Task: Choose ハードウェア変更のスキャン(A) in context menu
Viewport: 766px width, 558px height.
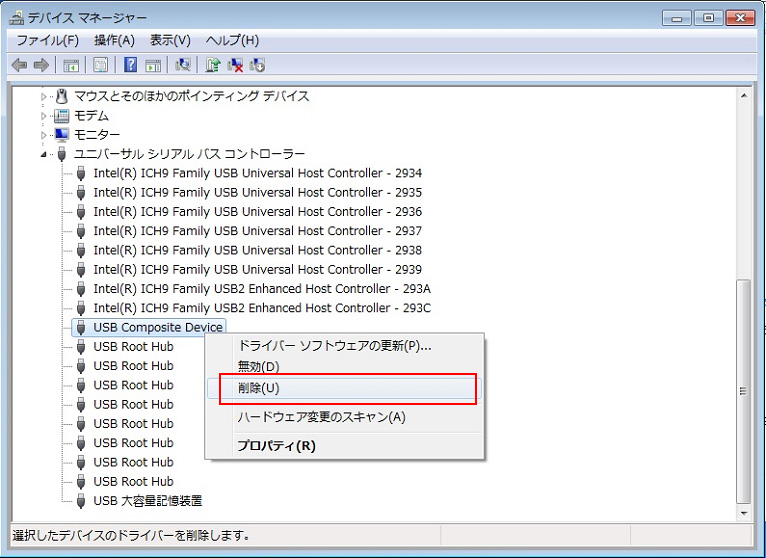Action: (x=344, y=417)
